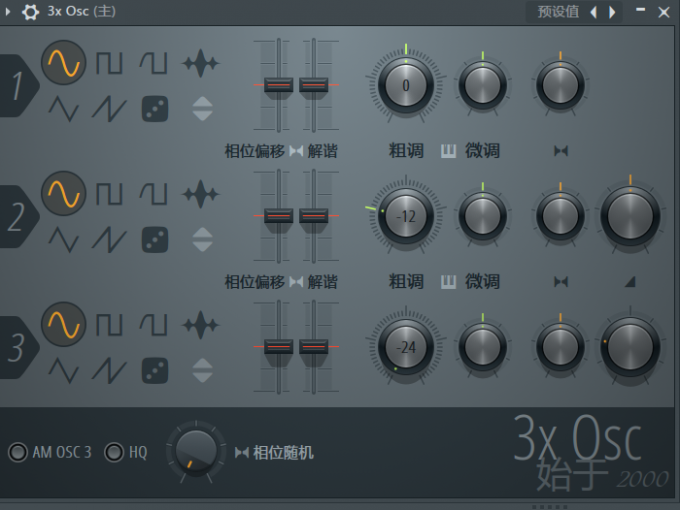Click 微调 label under oscillator 2
Viewport: 680px width, 510px height.
[482, 281]
